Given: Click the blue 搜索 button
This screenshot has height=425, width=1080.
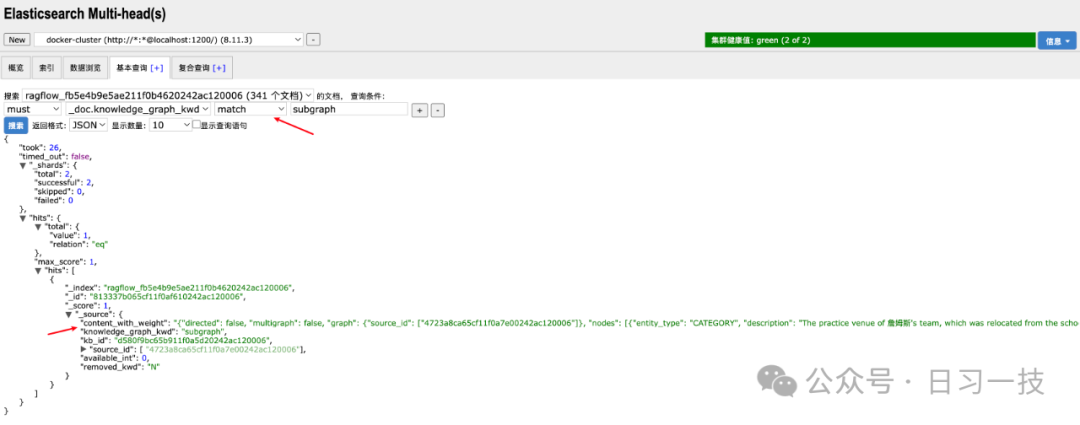Looking at the screenshot, I should (15, 125).
